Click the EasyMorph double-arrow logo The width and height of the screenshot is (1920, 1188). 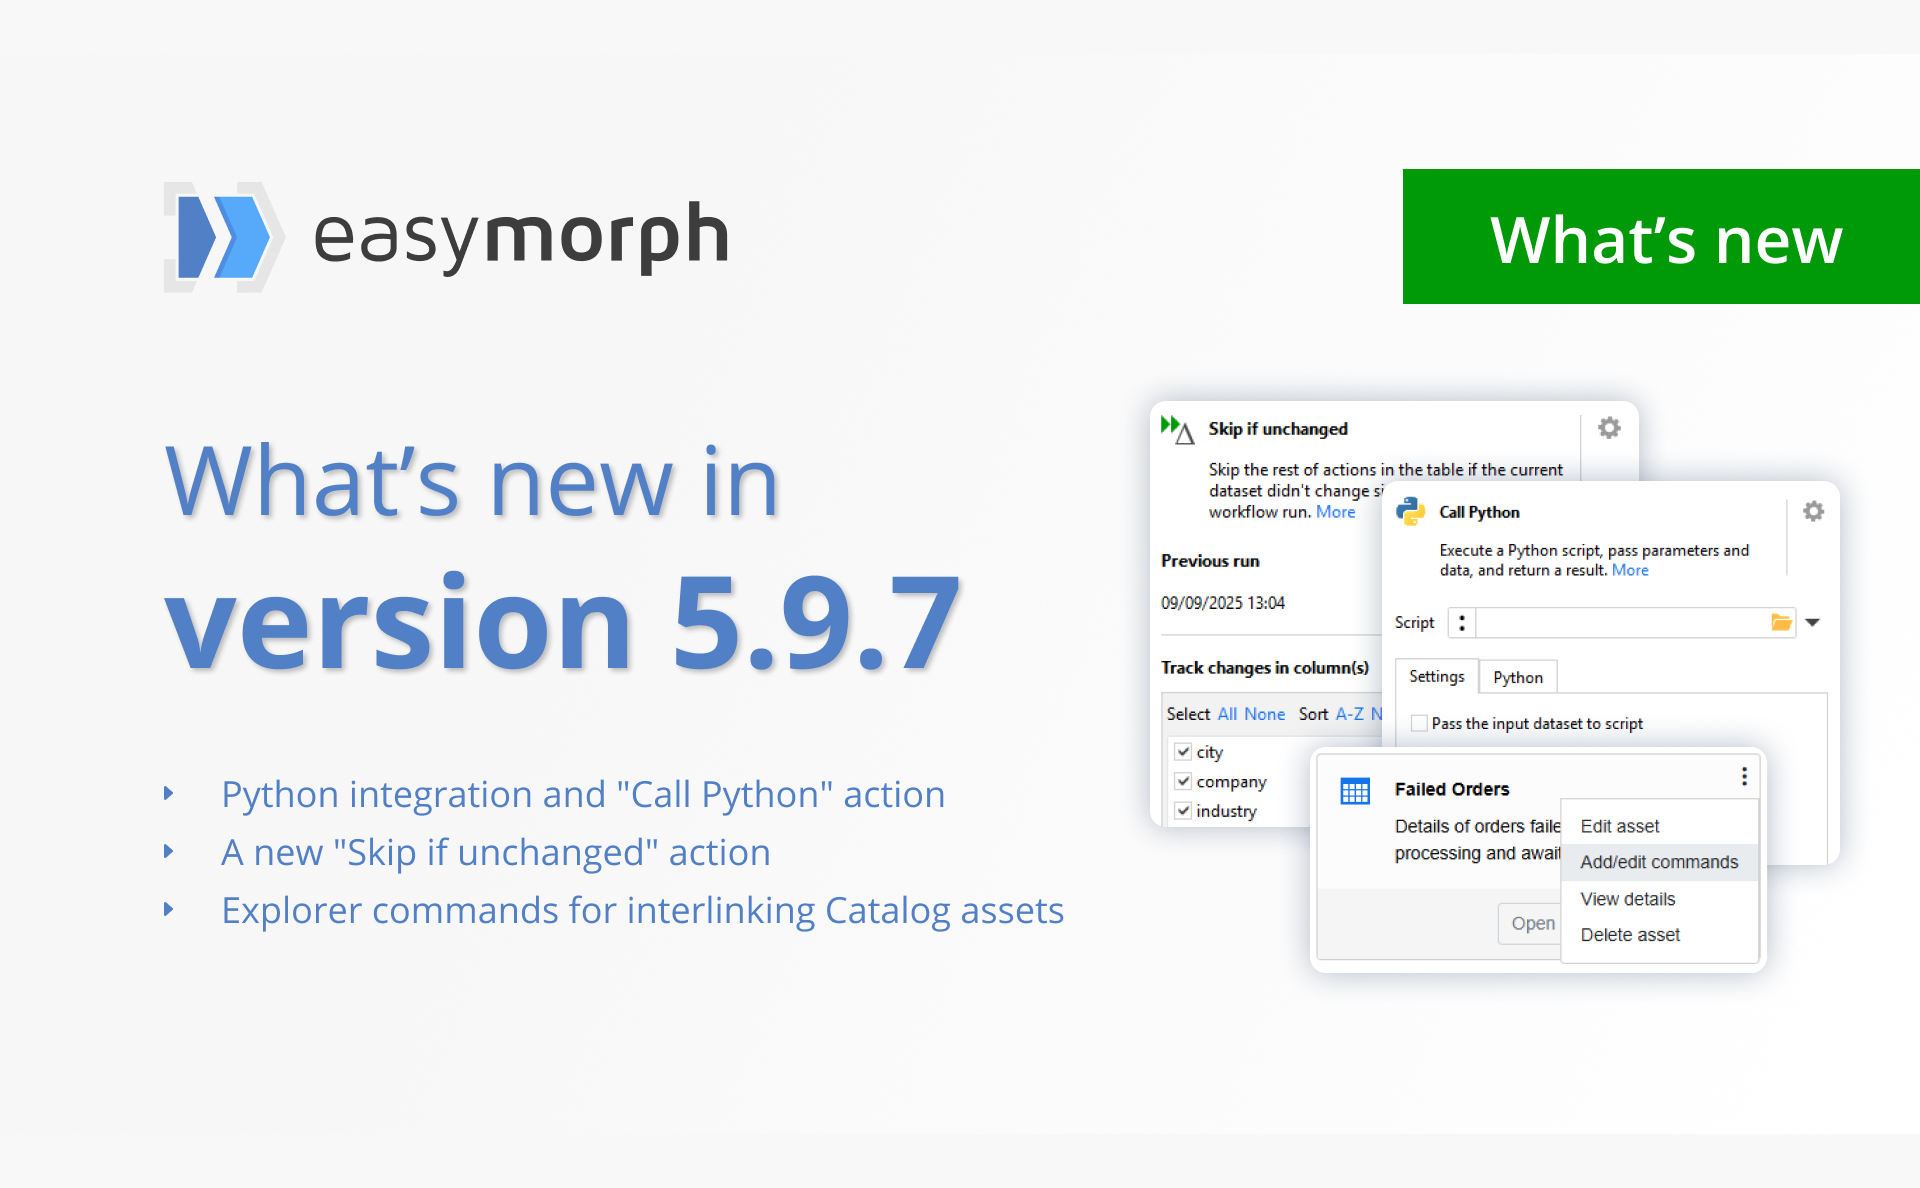pyautogui.click(x=224, y=237)
